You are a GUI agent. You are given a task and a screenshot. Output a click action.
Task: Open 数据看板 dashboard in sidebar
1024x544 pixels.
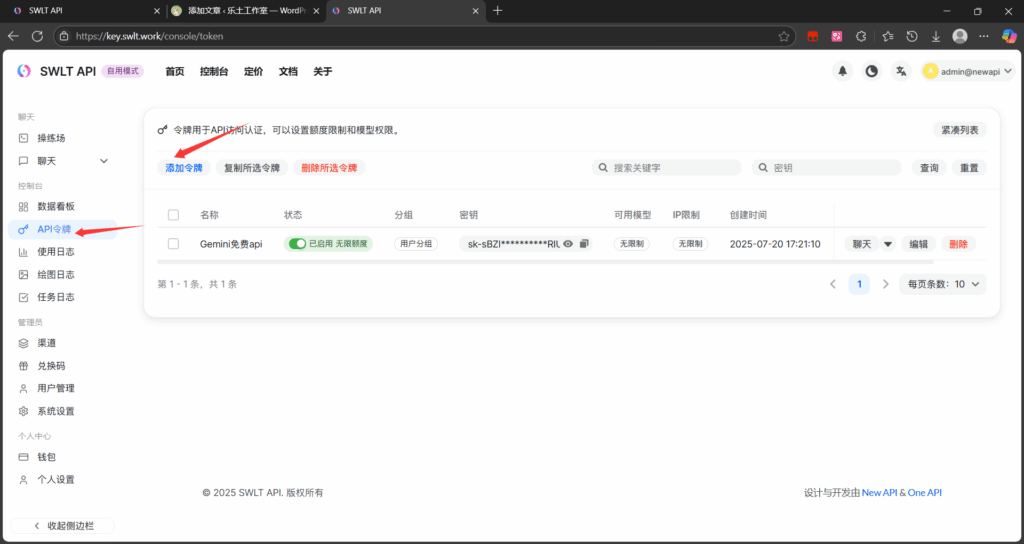pyautogui.click(x=56, y=206)
